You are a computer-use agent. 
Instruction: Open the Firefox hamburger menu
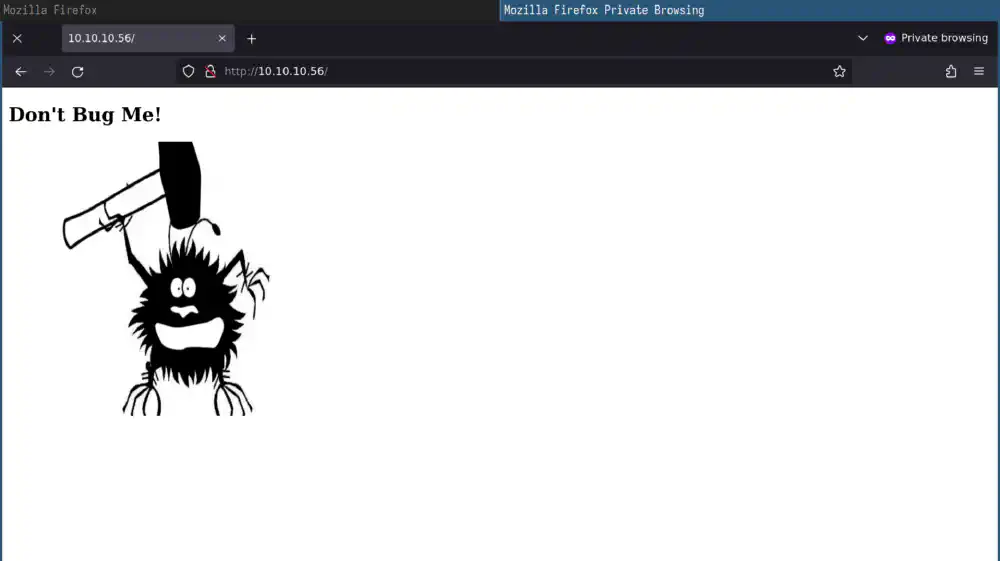coord(979,71)
